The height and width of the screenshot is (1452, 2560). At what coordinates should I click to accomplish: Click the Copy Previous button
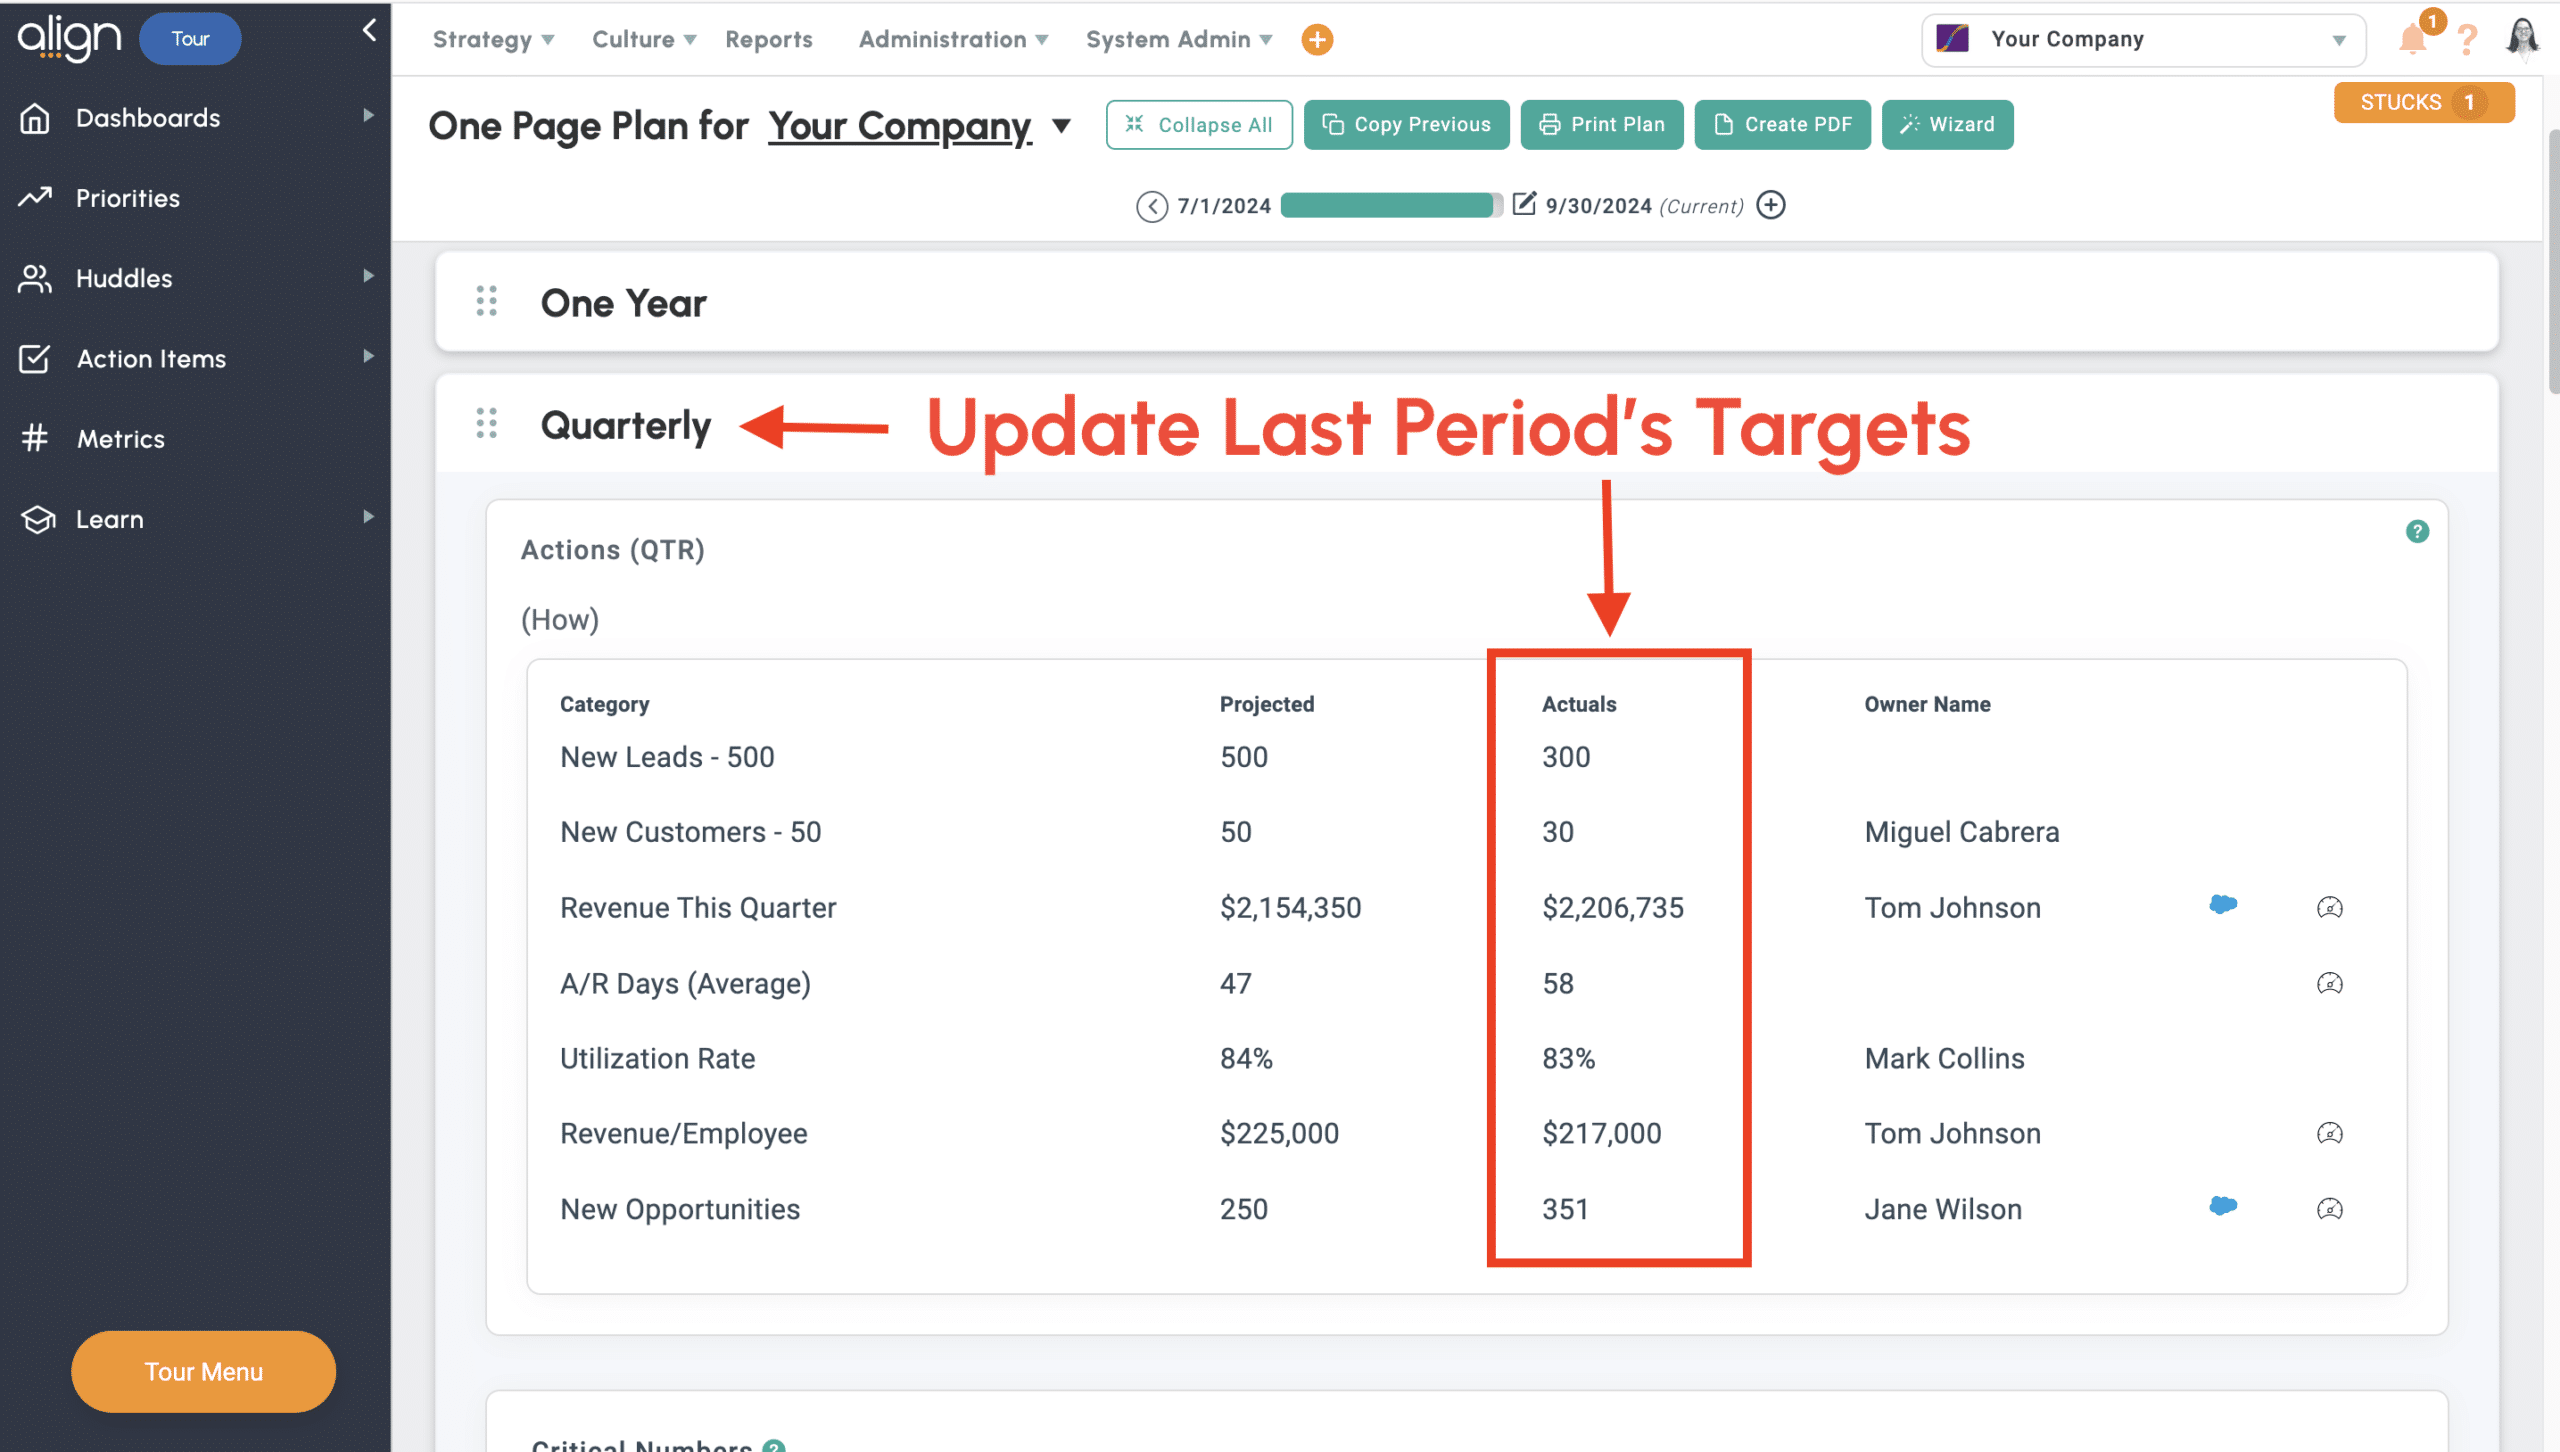pos(1406,125)
